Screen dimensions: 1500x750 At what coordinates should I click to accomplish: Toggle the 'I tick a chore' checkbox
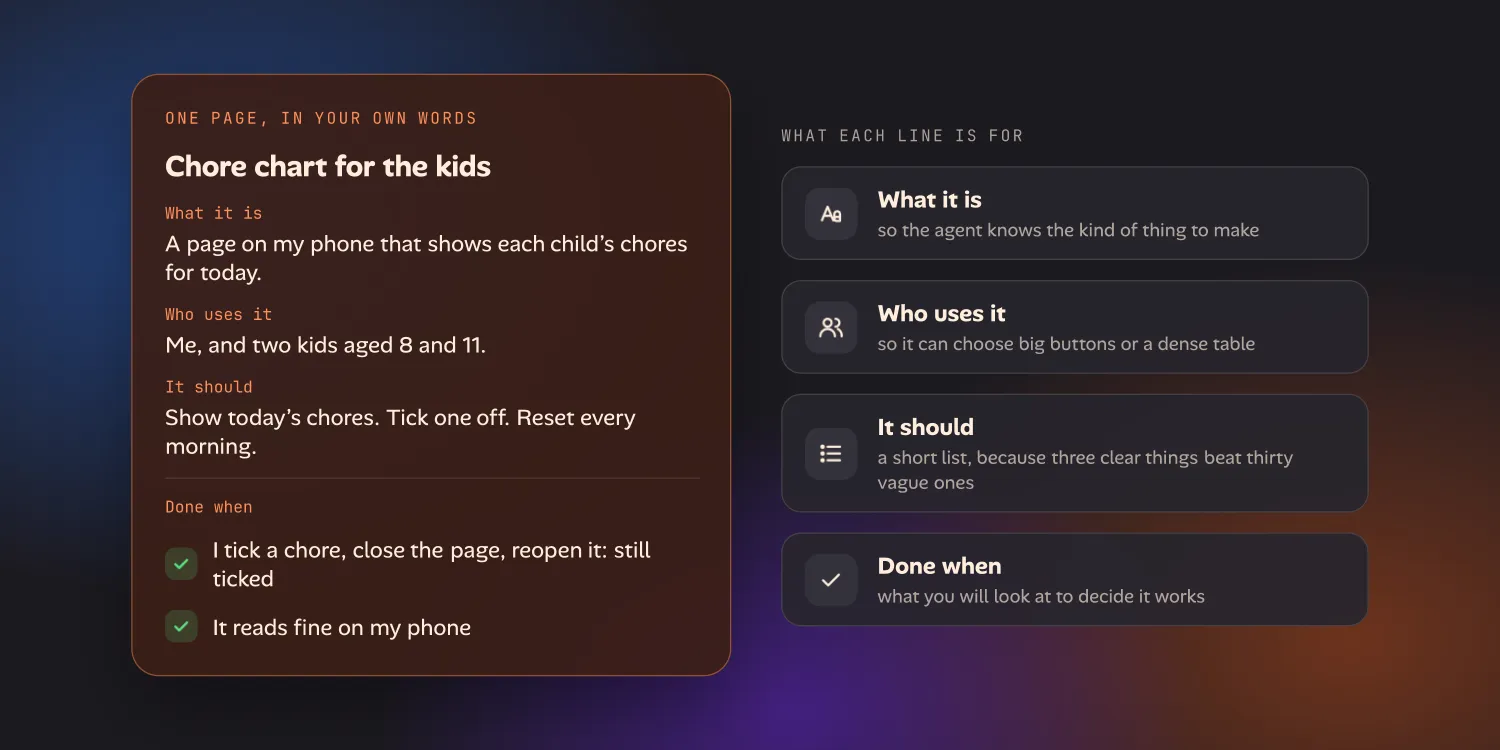coord(181,564)
